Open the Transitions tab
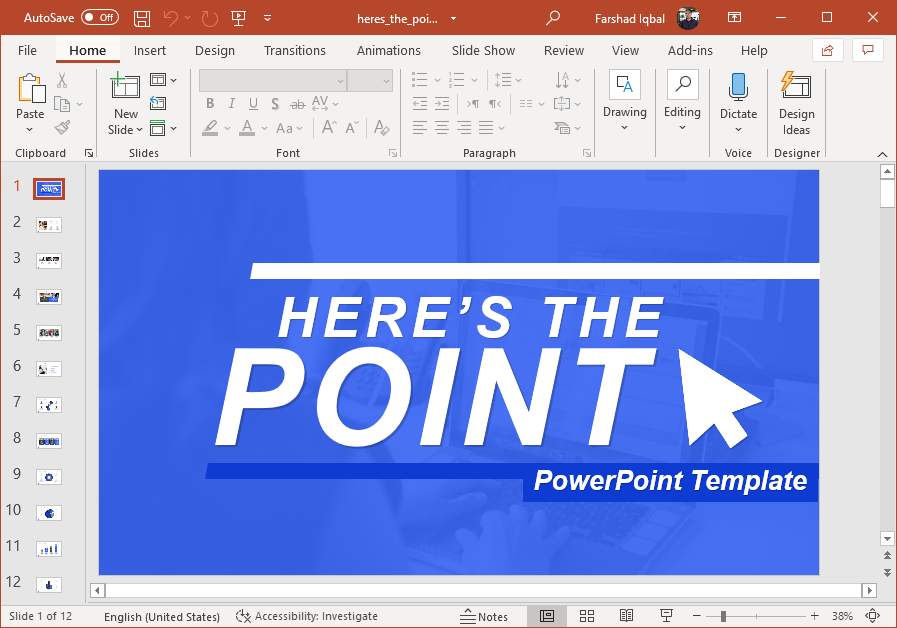 (294, 50)
